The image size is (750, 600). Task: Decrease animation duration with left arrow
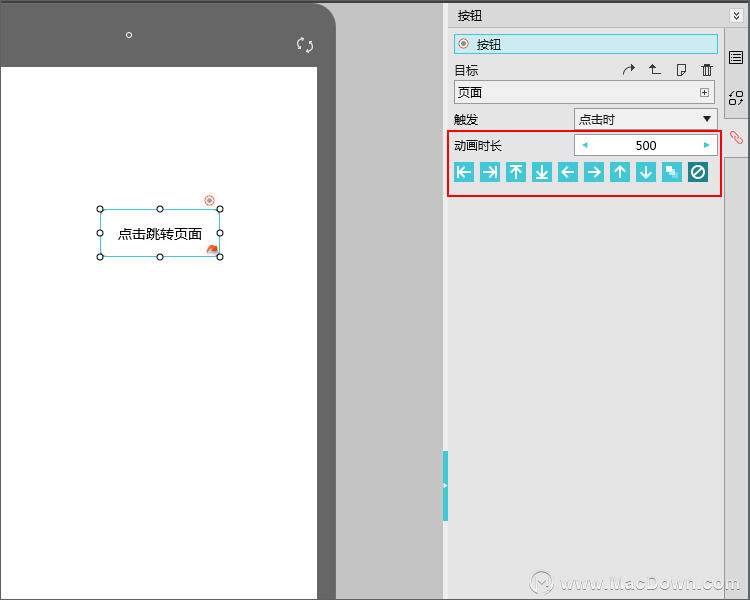pyautogui.click(x=585, y=145)
